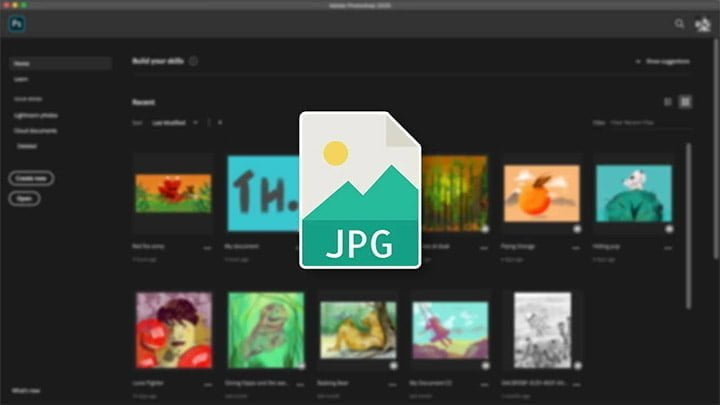Click cloud badge on reclining bear thumbnail
The image size is (720, 405).
click(394, 366)
